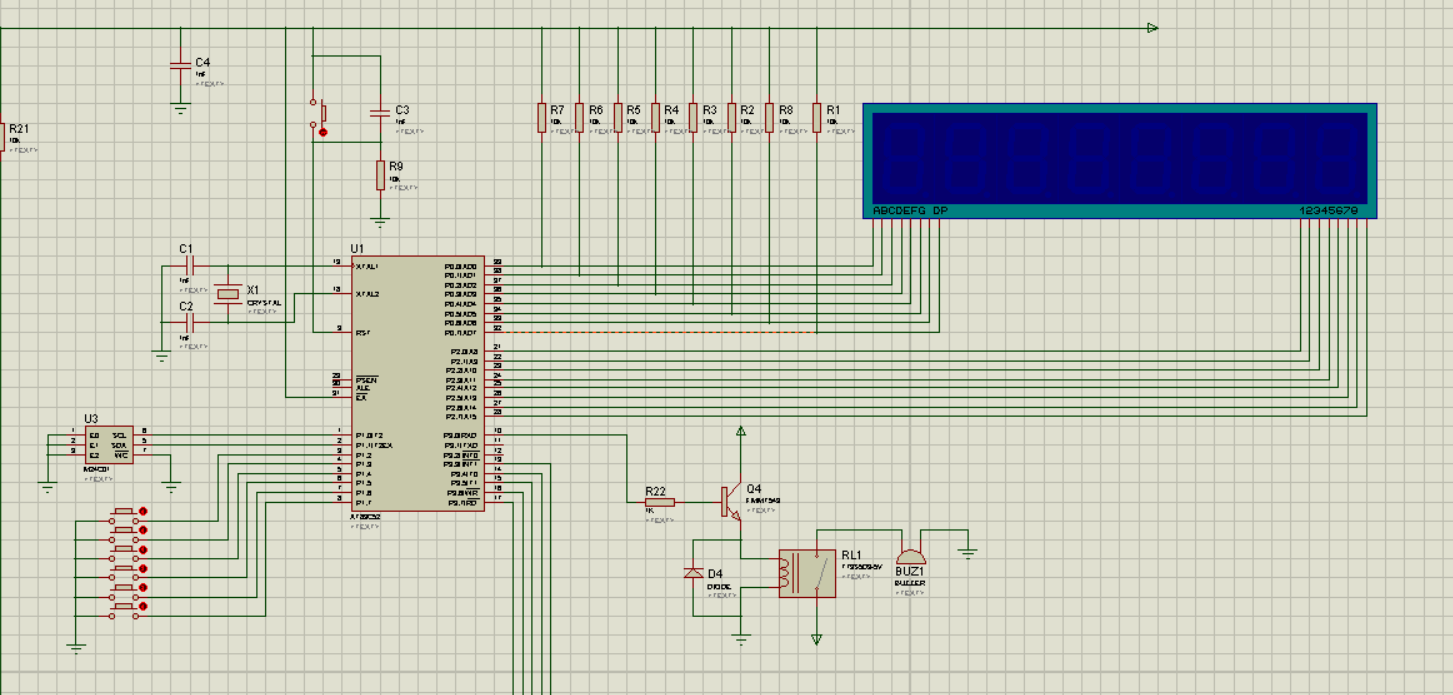
Task: Click the blue LCD display module
Action: click(x=1119, y=160)
